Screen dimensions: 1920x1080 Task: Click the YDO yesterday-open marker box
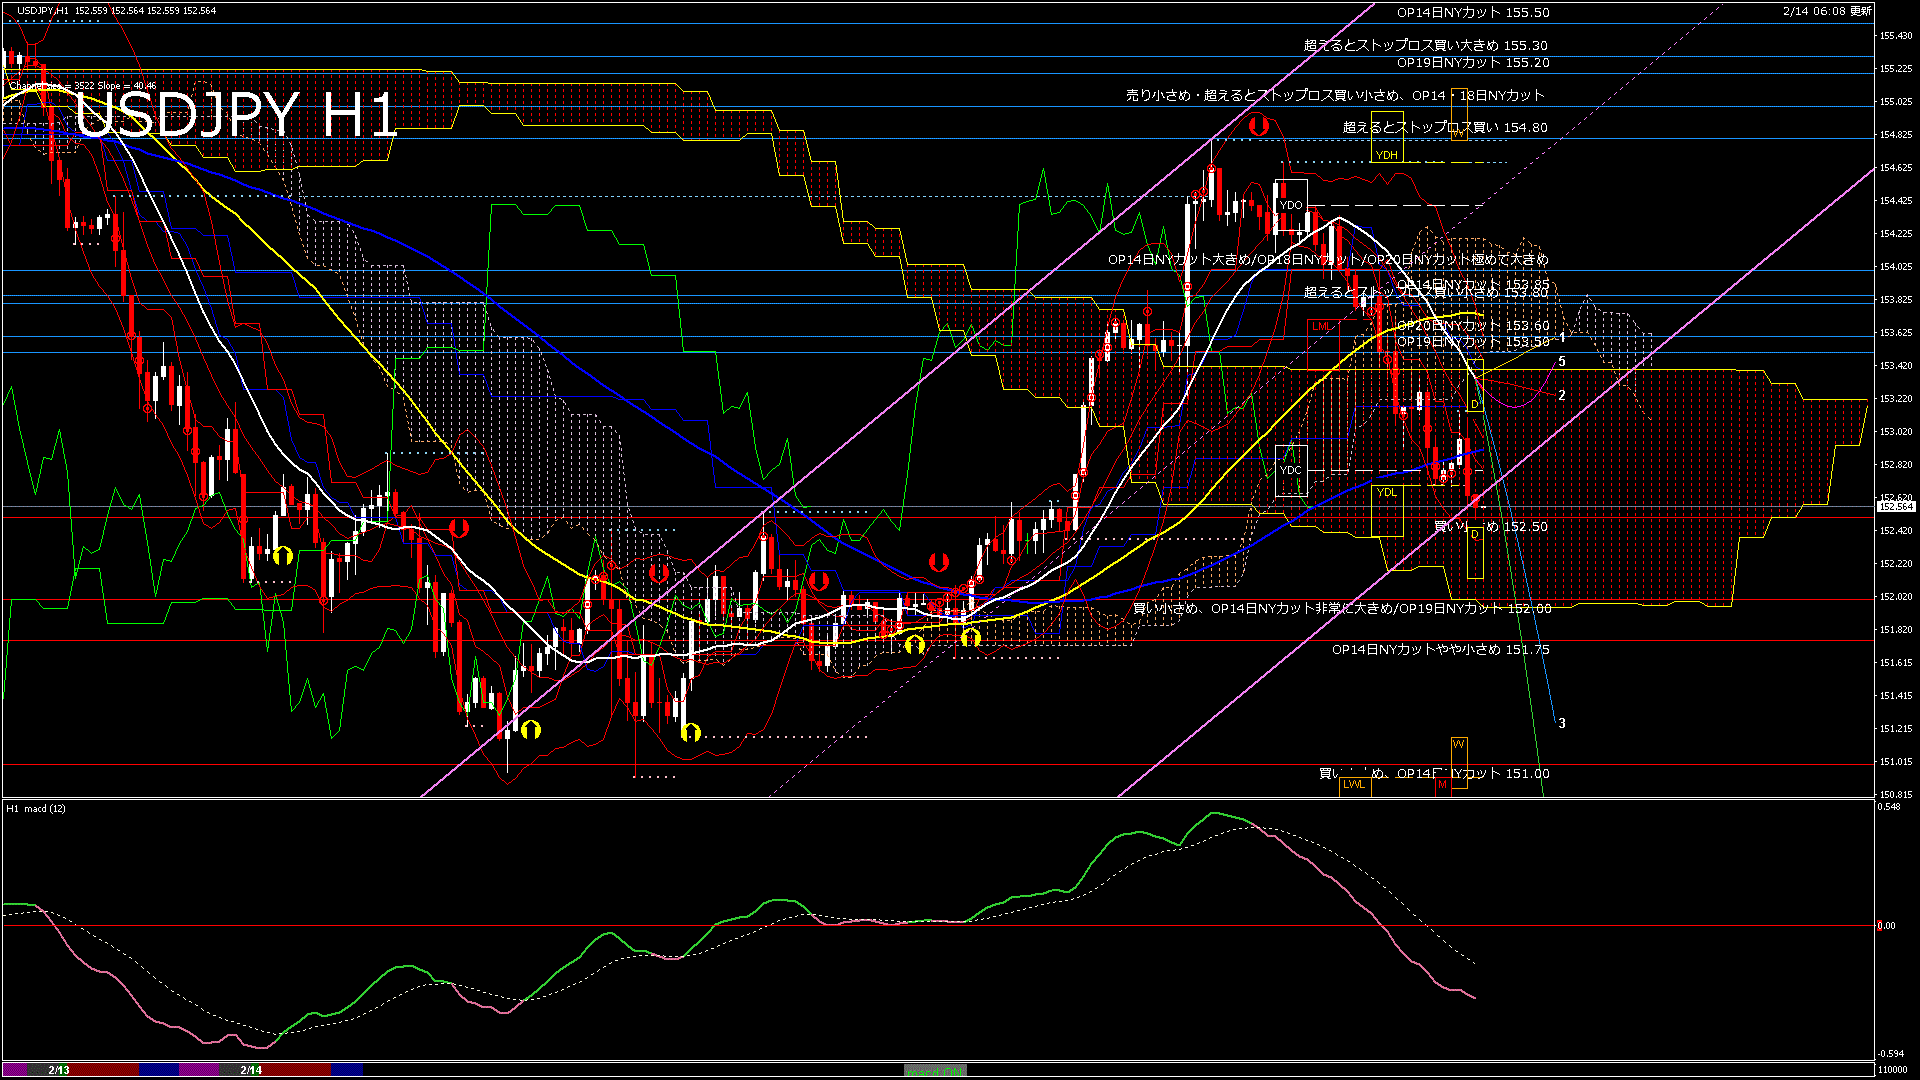pyautogui.click(x=1291, y=205)
